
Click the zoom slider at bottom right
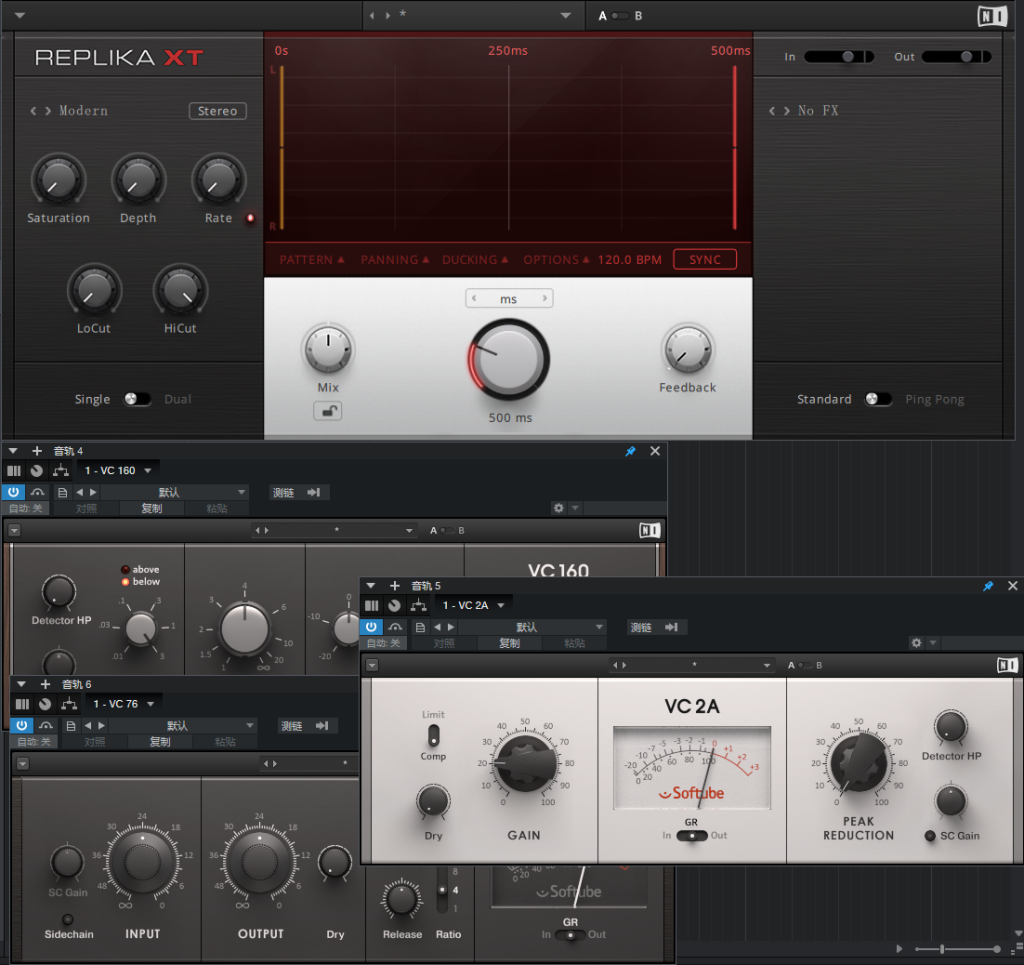(x=957, y=949)
